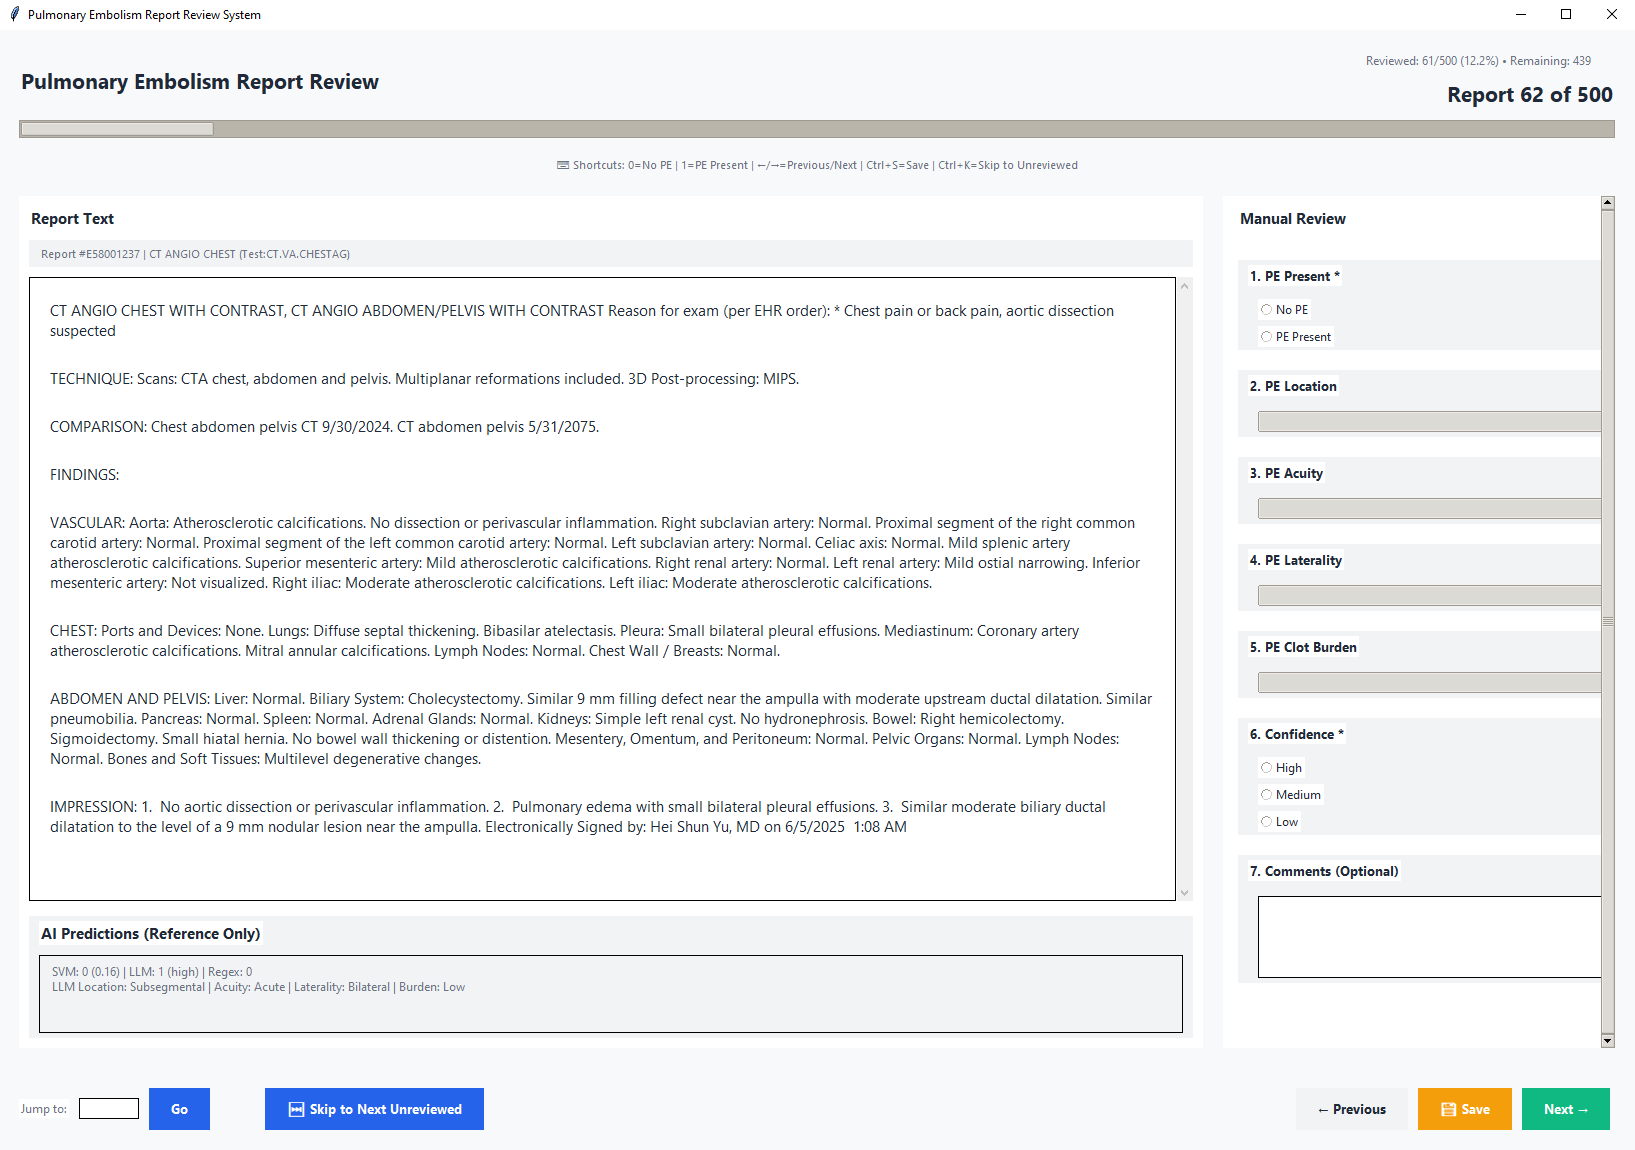
Task: Click the Next button to advance reports
Action: click(x=1565, y=1109)
